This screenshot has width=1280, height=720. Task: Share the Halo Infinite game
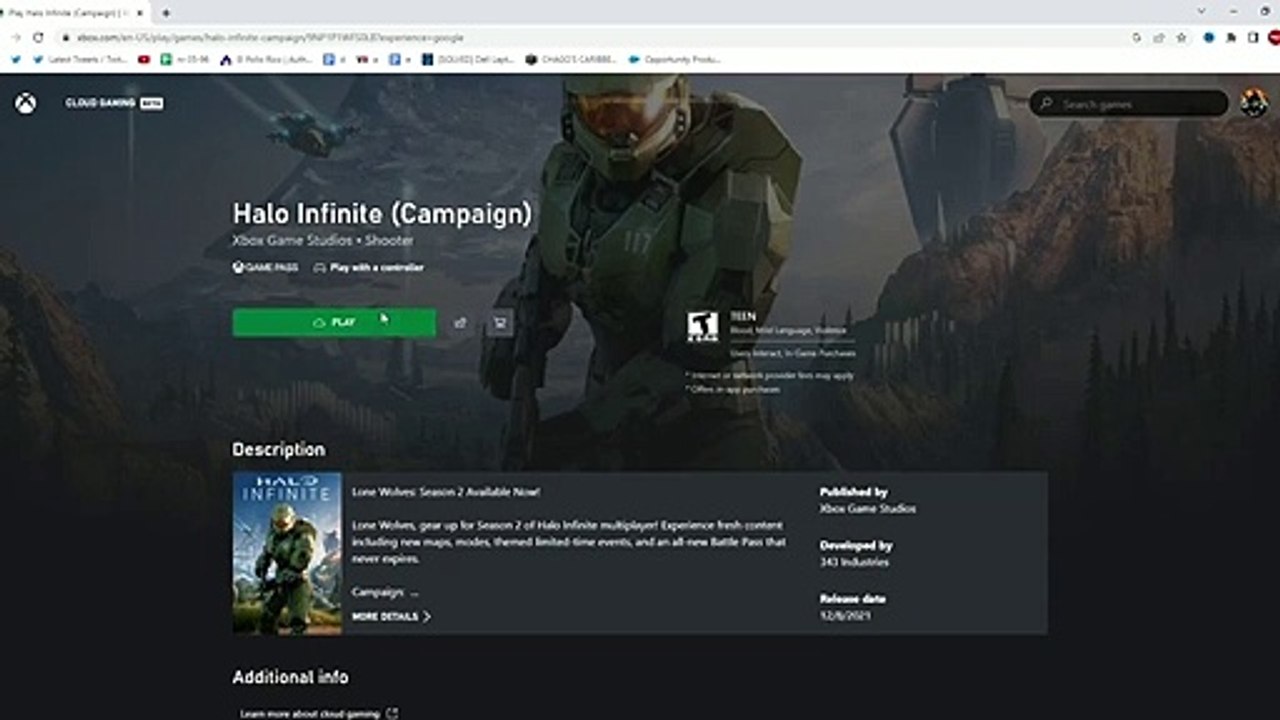pos(460,322)
